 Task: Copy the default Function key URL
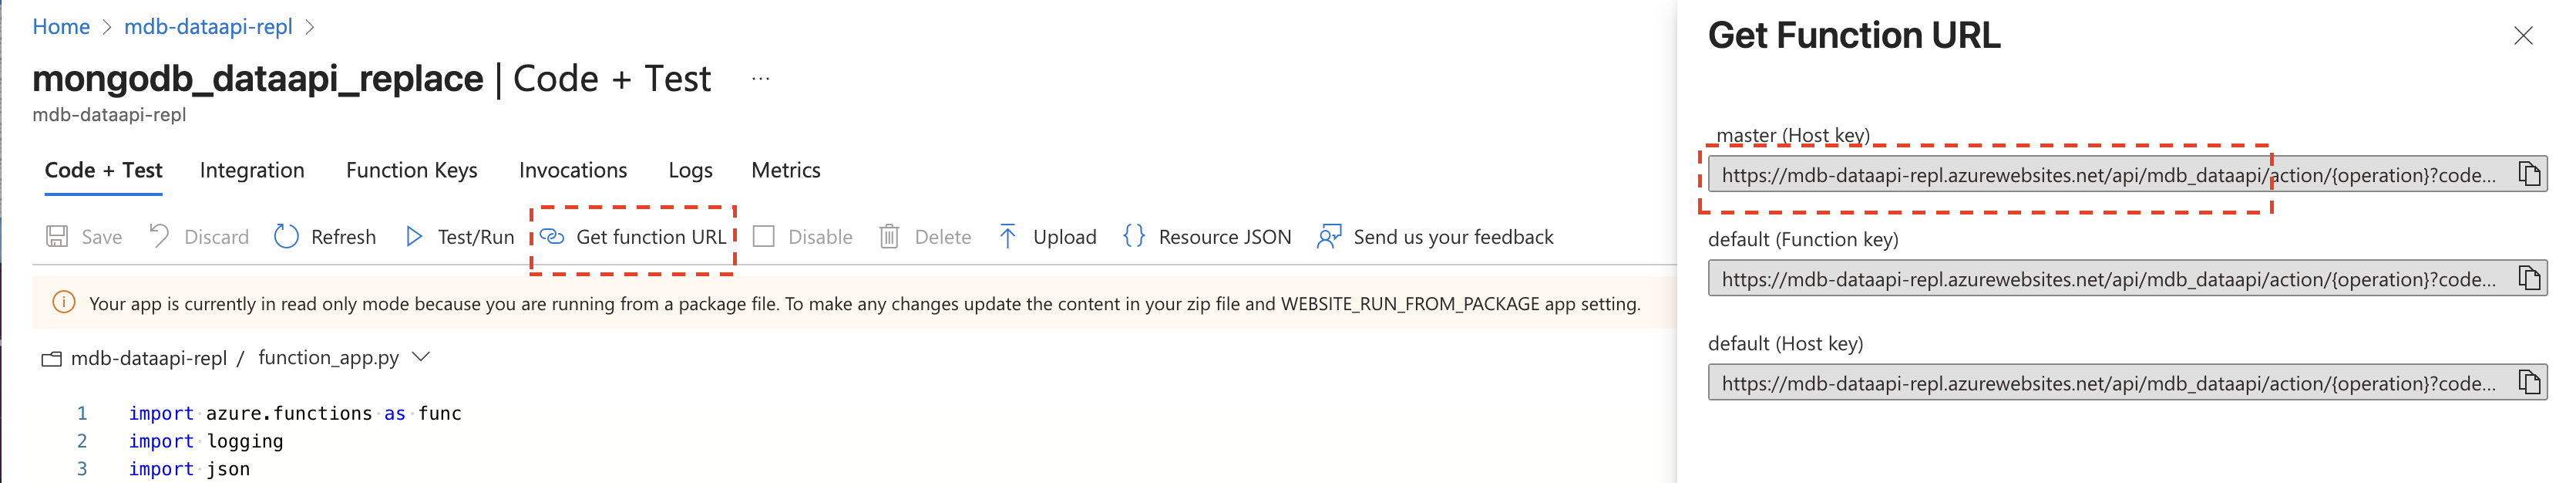pos(2531,278)
